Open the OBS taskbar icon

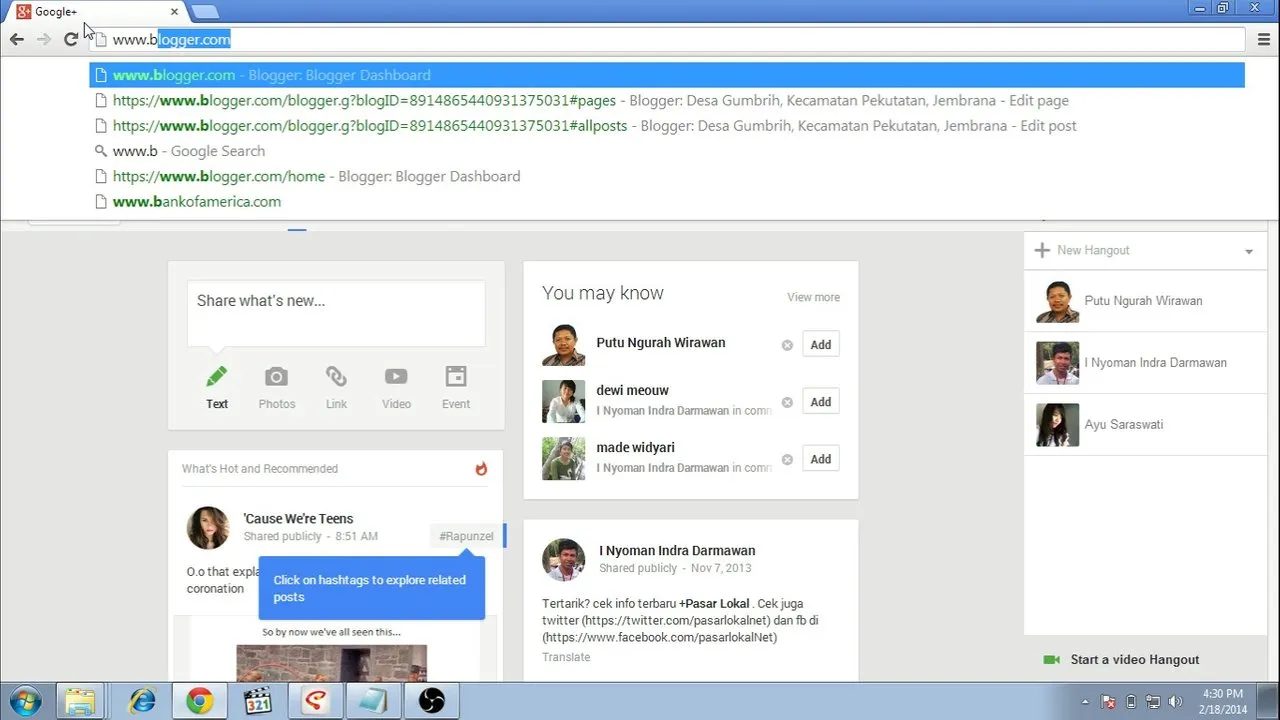coord(431,701)
